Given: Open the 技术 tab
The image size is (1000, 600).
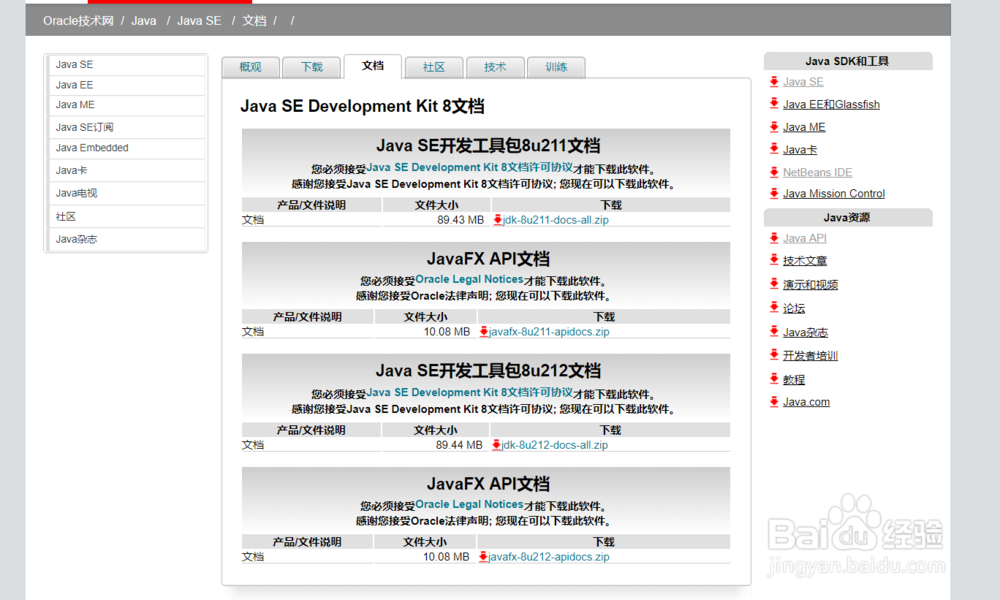Looking at the screenshot, I should [496, 67].
